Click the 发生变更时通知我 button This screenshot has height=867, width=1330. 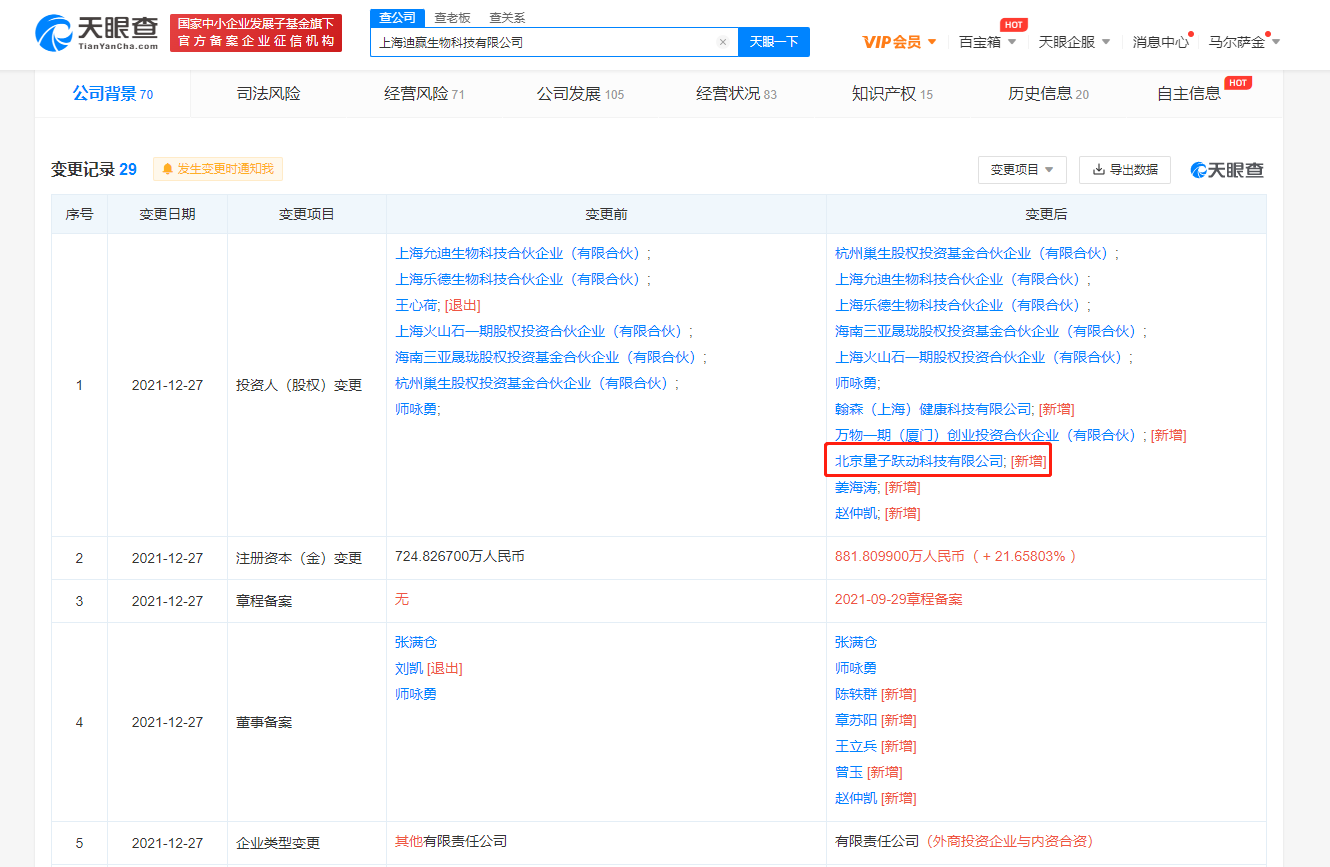pos(218,169)
